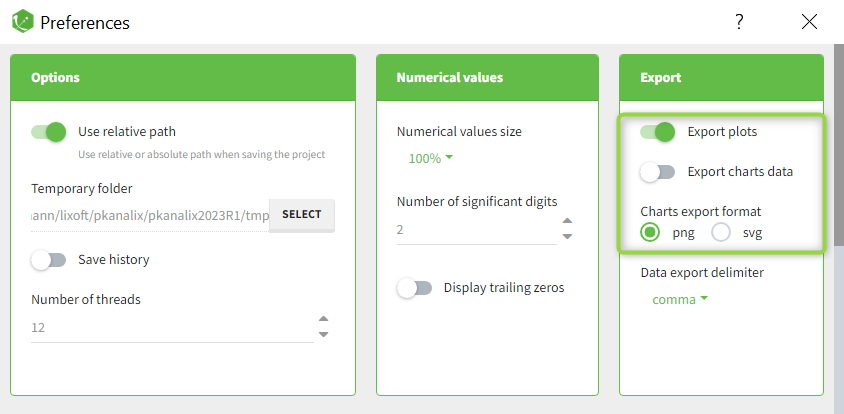Expand the Data export delimiter comma dropdown
The width and height of the screenshot is (844, 414).
(680, 299)
